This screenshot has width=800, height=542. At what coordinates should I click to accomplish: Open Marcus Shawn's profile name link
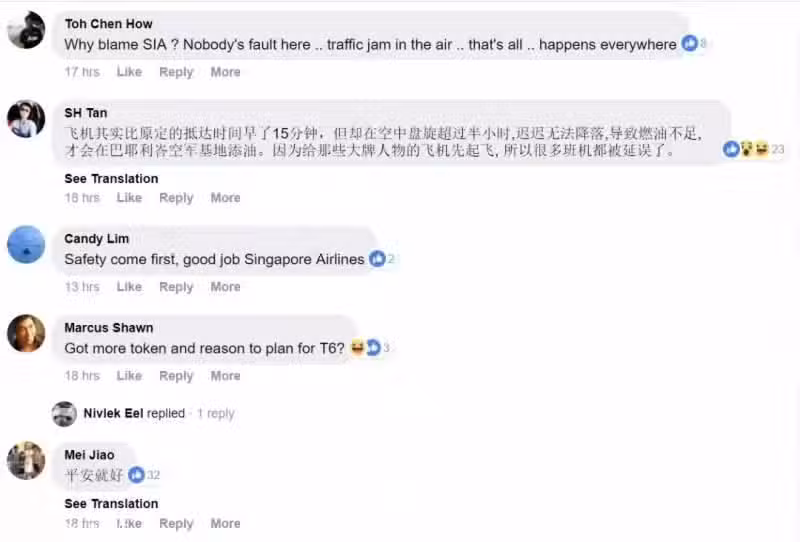(x=109, y=328)
